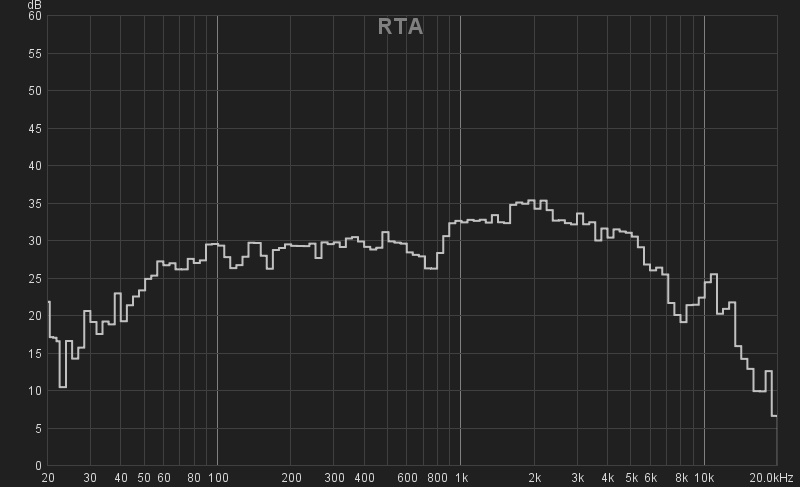Click the 300 Hz frequency axis label

tap(334, 478)
